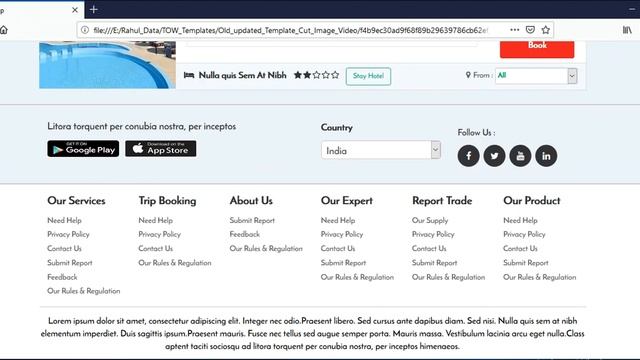The height and width of the screenshot is (360, 640).
Task: Open Our Rules & Regulation under Report Trade
Action: coord(449,277)
